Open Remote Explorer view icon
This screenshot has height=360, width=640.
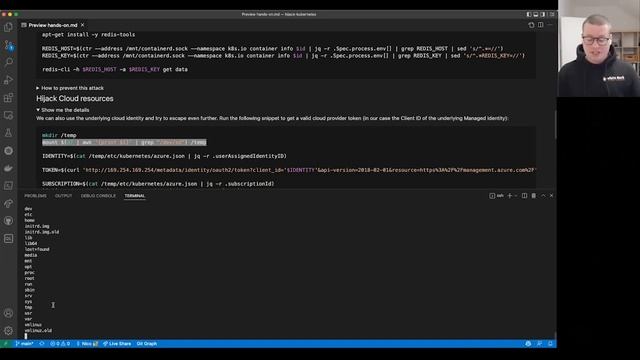[8, 115]
